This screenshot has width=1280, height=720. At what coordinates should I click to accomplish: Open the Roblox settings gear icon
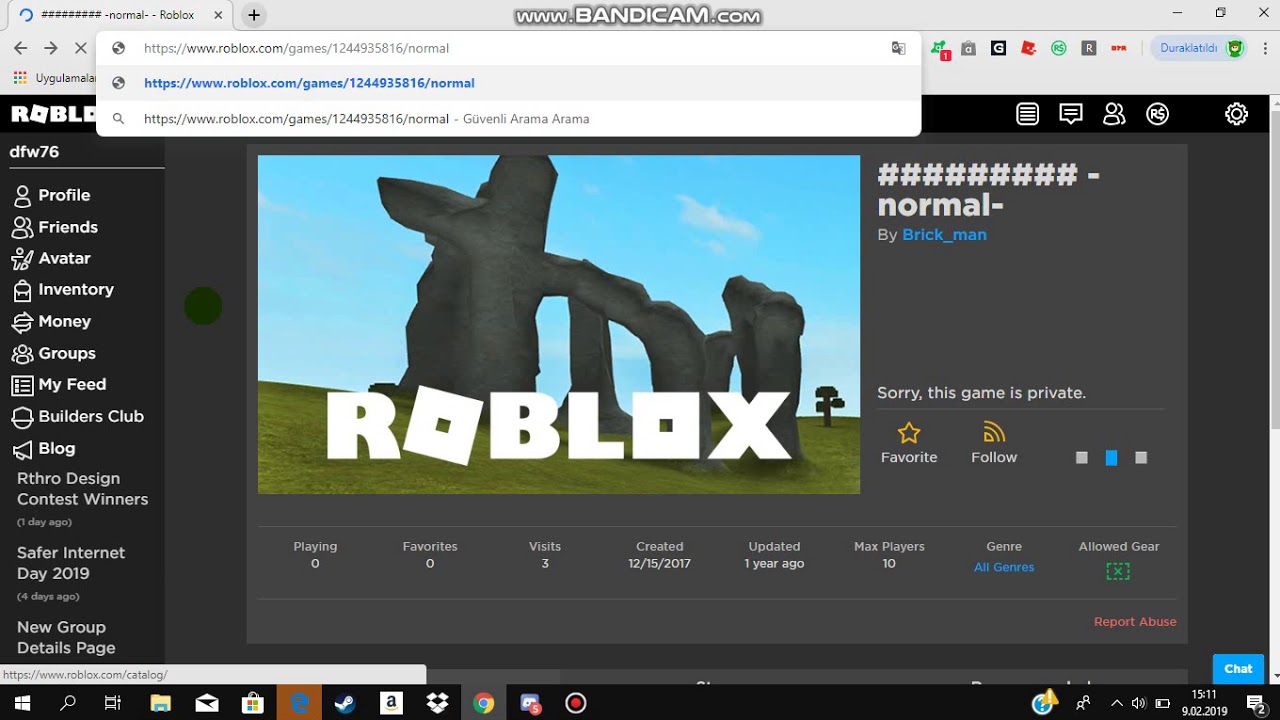[x=1236, y=114]
